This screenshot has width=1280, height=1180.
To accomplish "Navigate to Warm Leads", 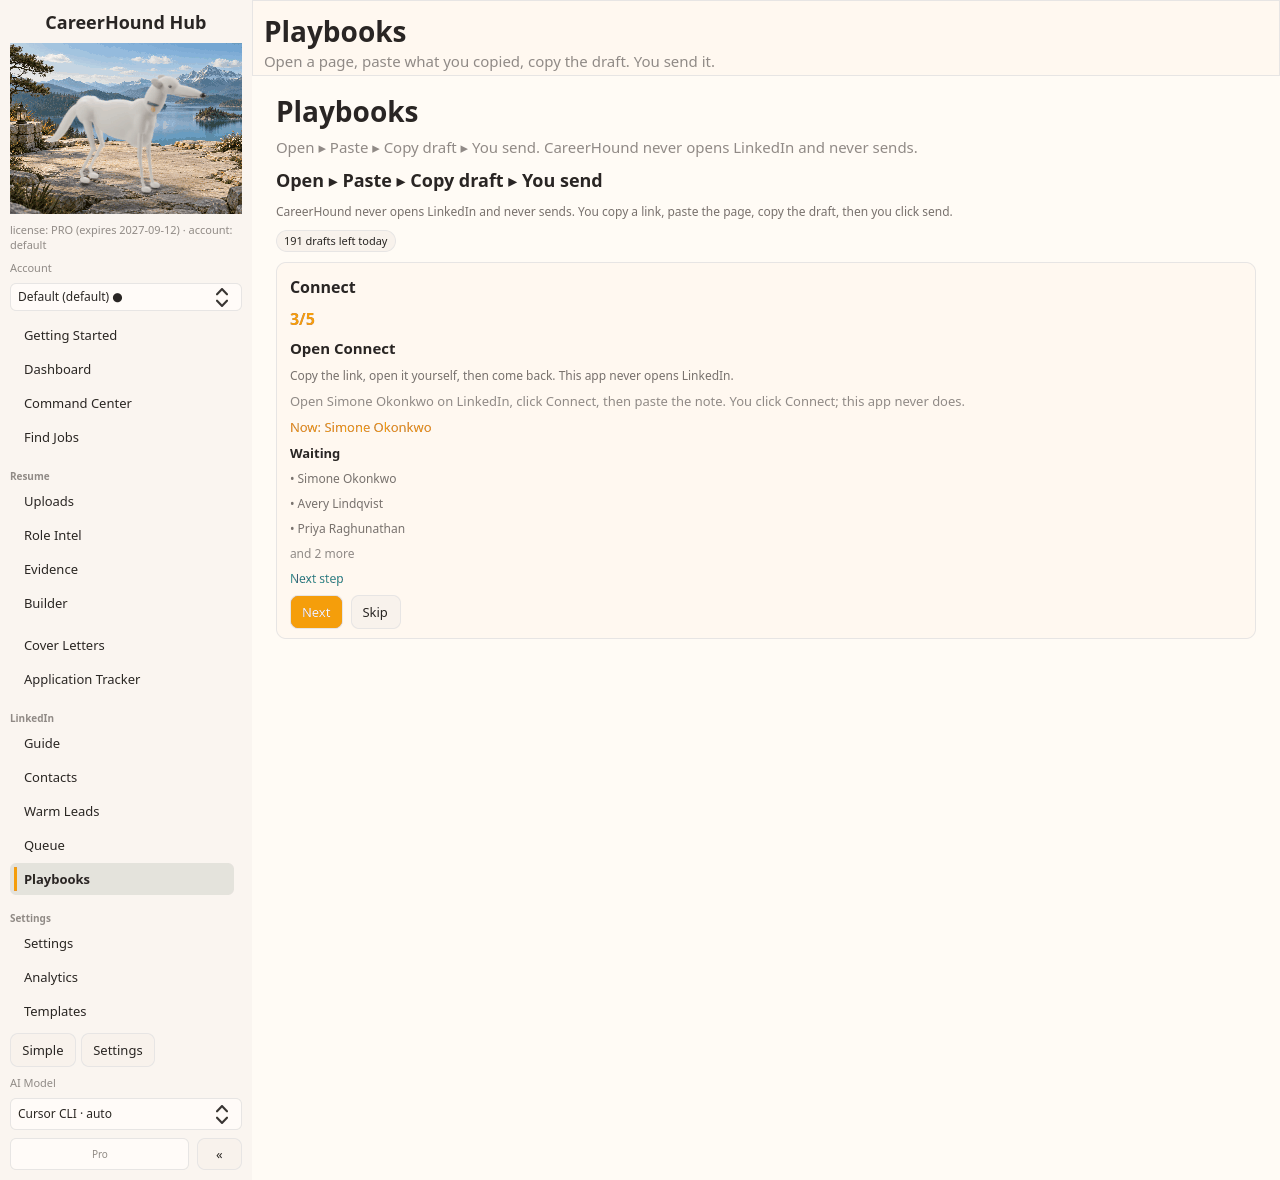I will [122, 811].
